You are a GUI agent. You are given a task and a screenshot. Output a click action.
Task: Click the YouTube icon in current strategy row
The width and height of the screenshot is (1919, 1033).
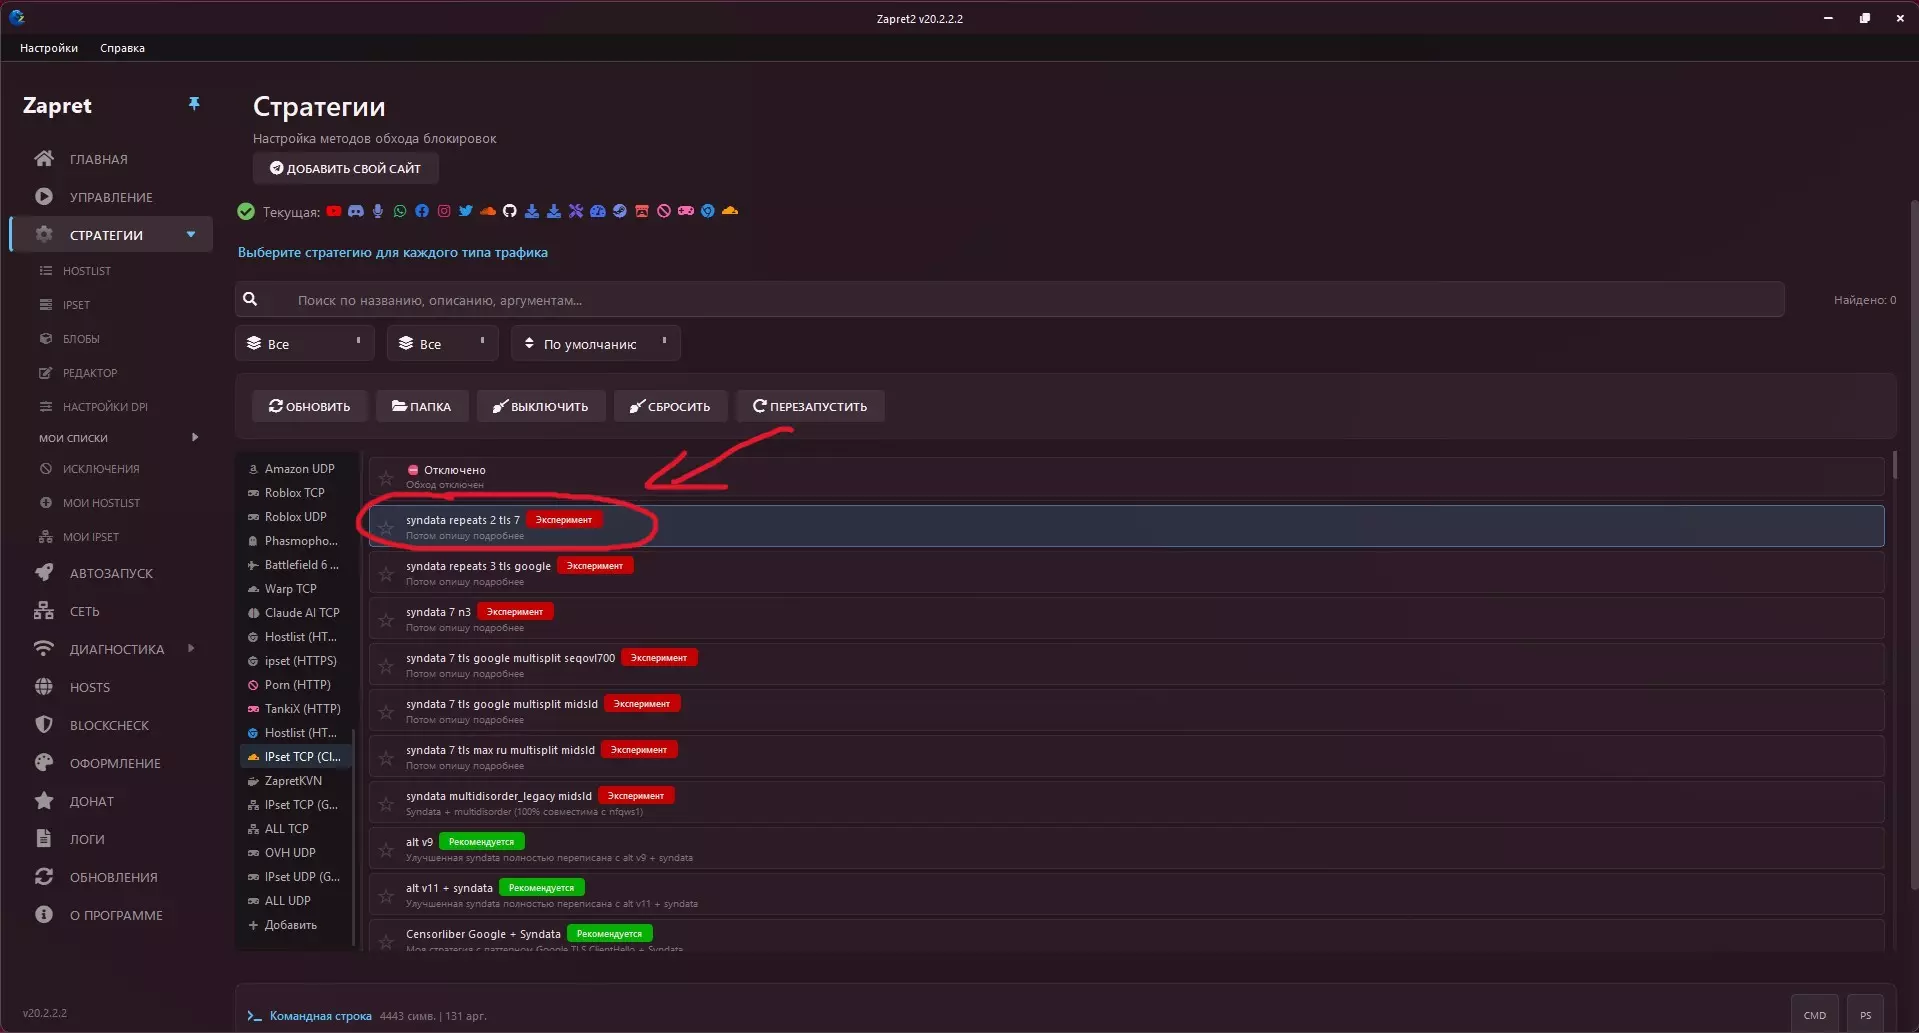point(334,211)
